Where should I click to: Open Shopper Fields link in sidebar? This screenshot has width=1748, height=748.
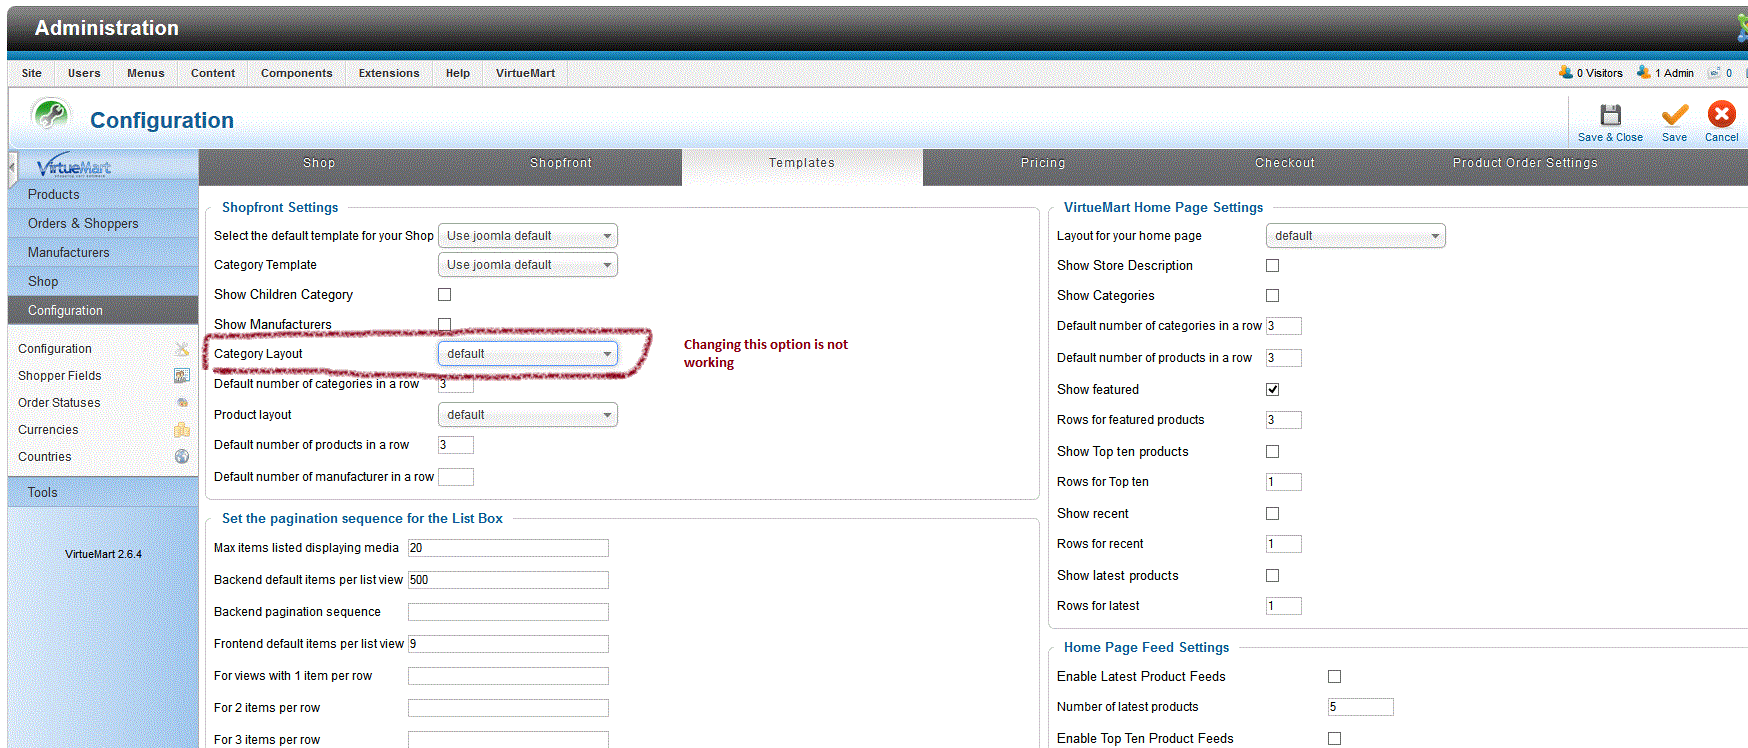(x=60, y=376)
